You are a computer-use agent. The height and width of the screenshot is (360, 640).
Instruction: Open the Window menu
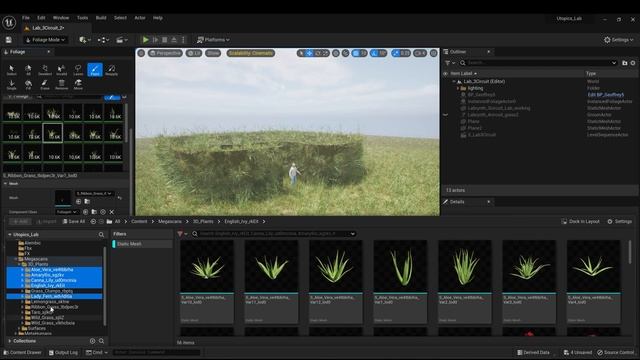(61, 18)
